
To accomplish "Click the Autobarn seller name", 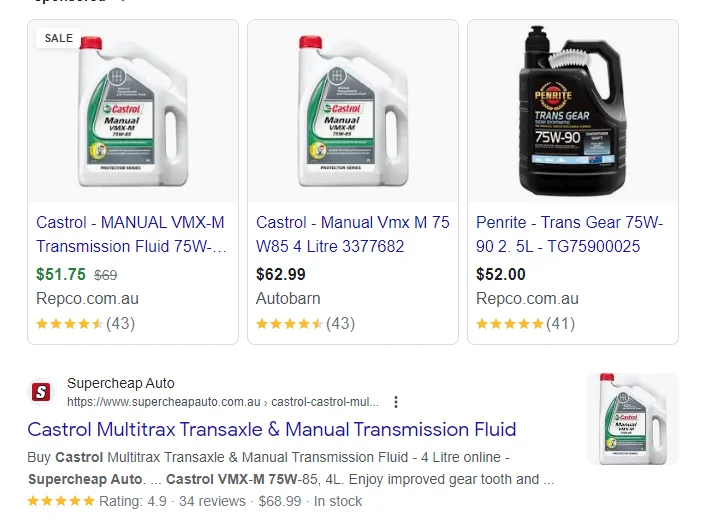I will click(290, 298).
